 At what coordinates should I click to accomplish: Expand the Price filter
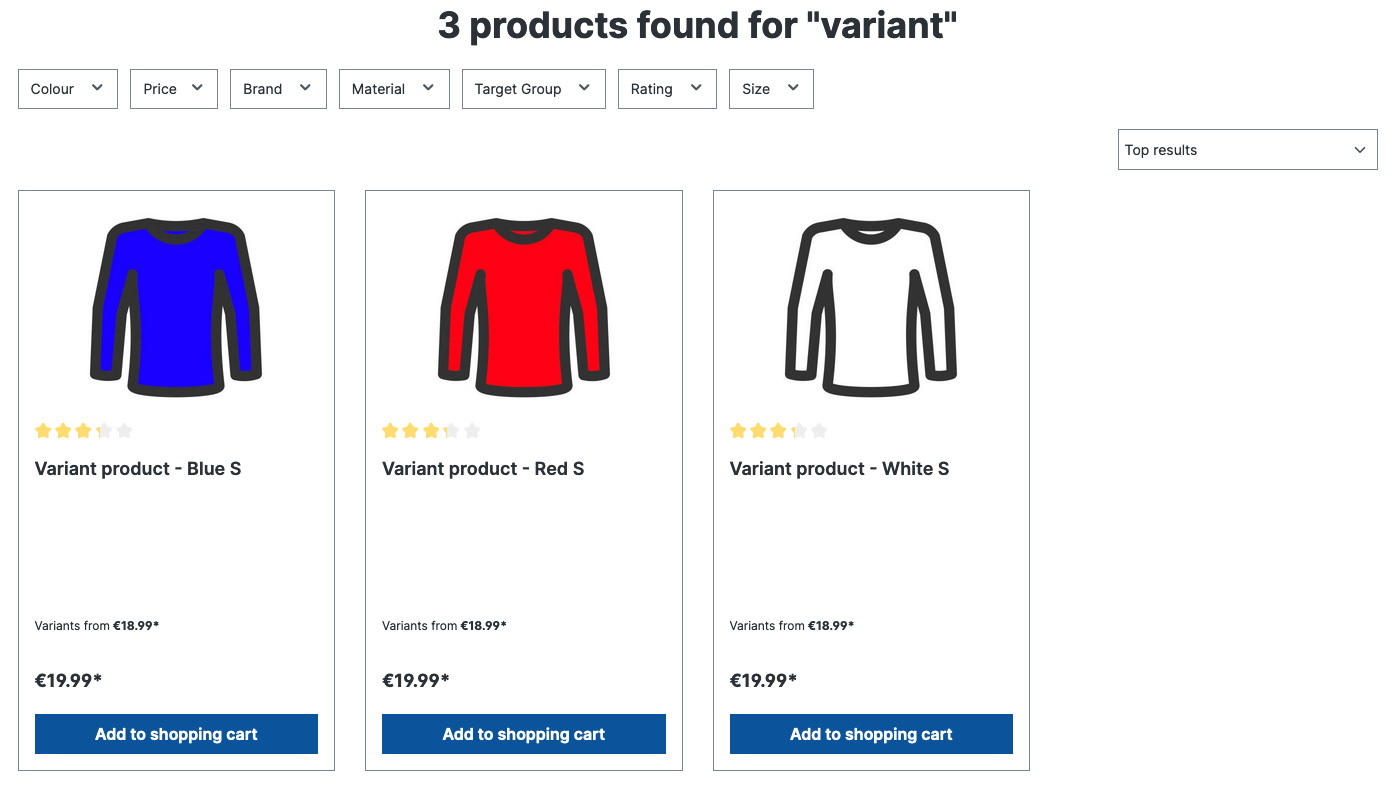click(174, 89)
